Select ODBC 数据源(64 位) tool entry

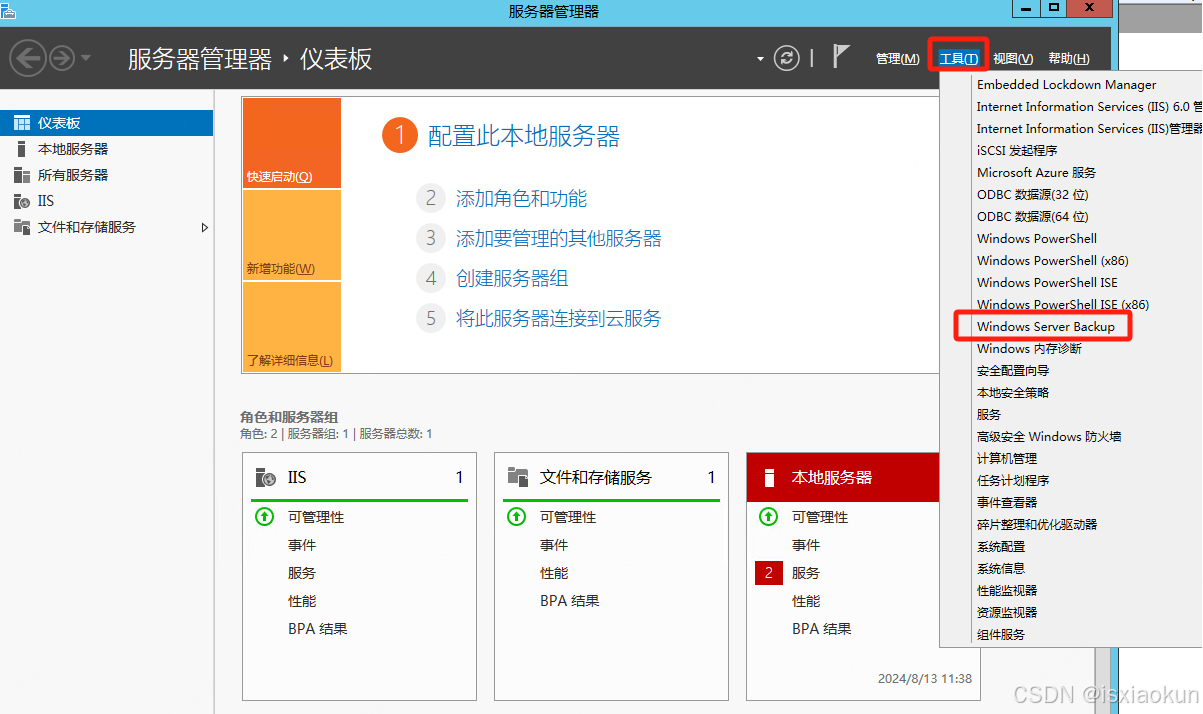tap(1032, 216)
